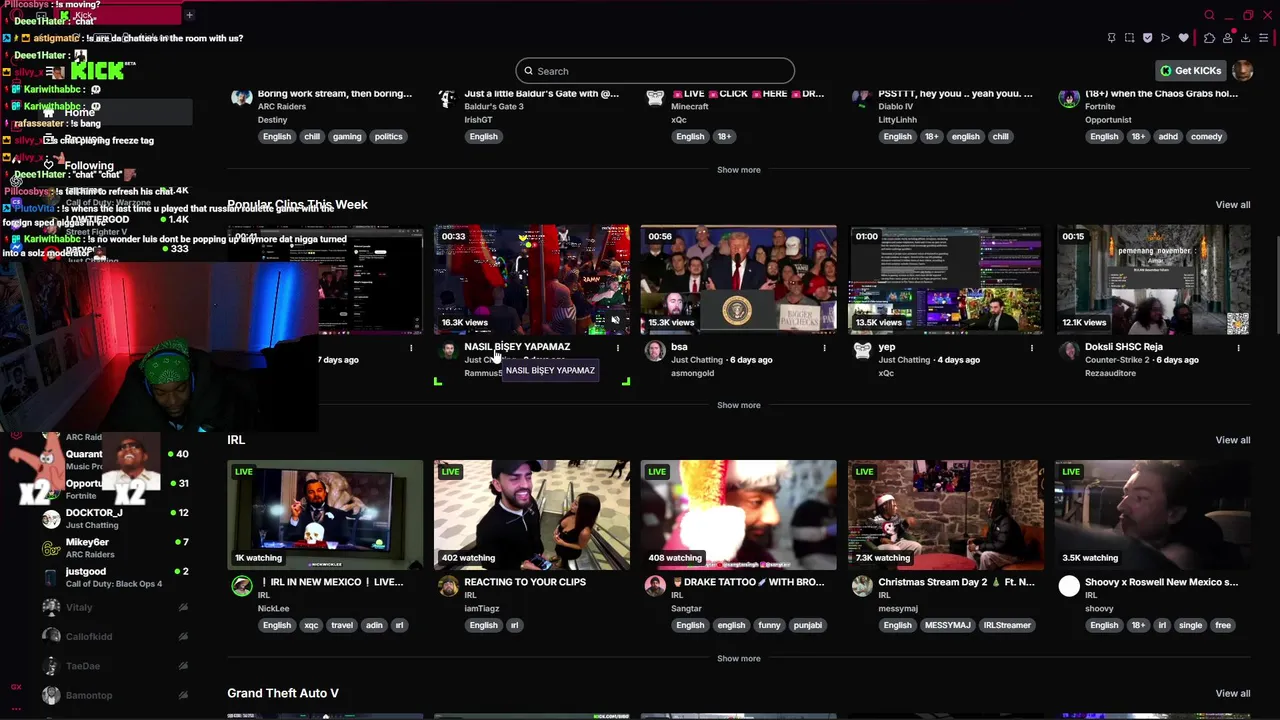Open the browser profile icon with red dot

click(1228, 38)
